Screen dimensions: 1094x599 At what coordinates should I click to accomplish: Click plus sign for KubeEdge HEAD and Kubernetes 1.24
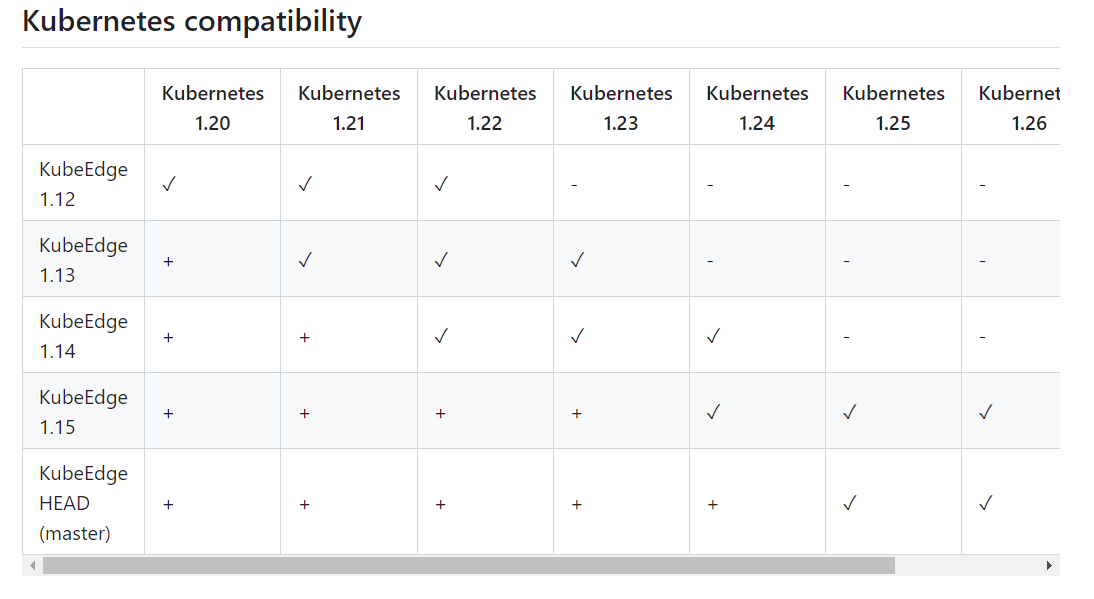pos(713,505)
